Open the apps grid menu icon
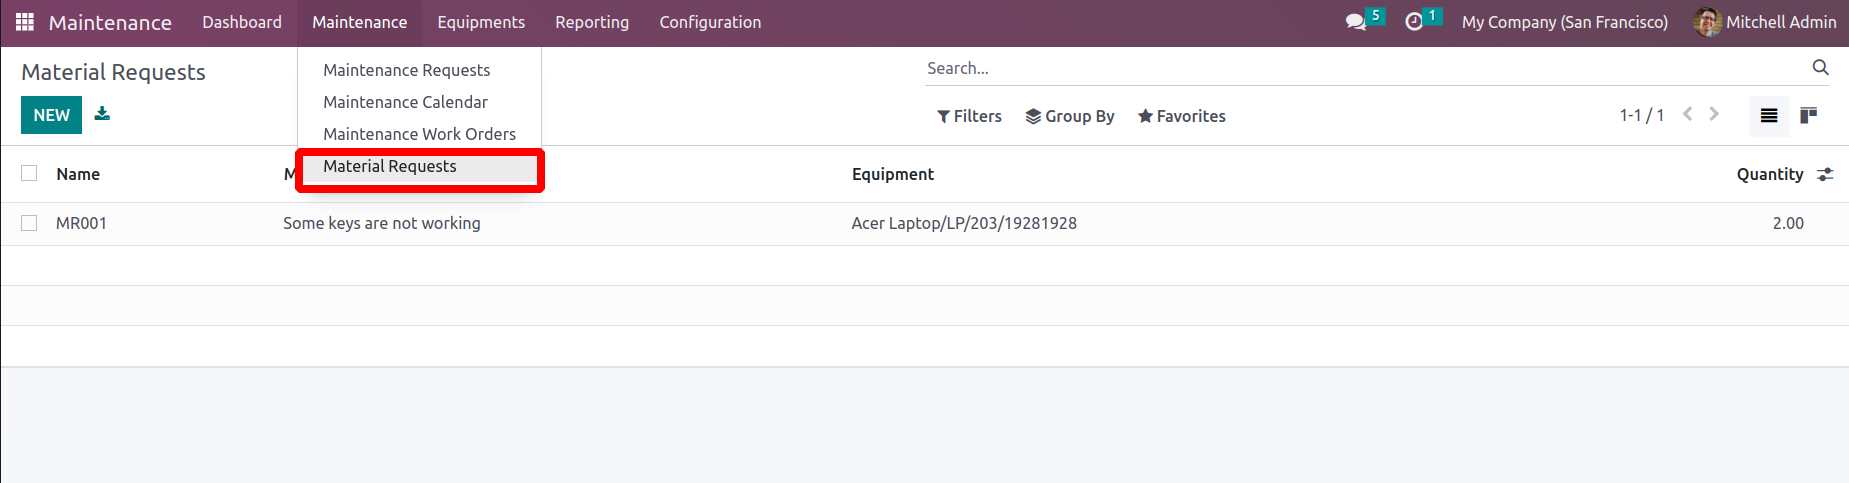Screen dimensions: 1849x483 pos(25,22)
